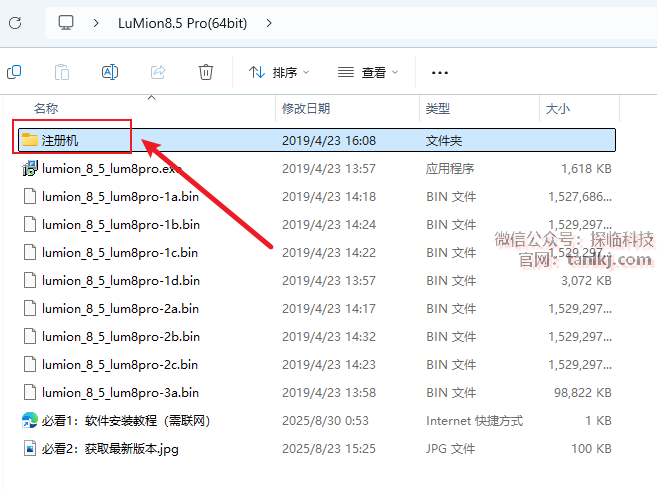
Task: Click the 文件夹 type cell of 注册机
Action: tap(444, 140)
